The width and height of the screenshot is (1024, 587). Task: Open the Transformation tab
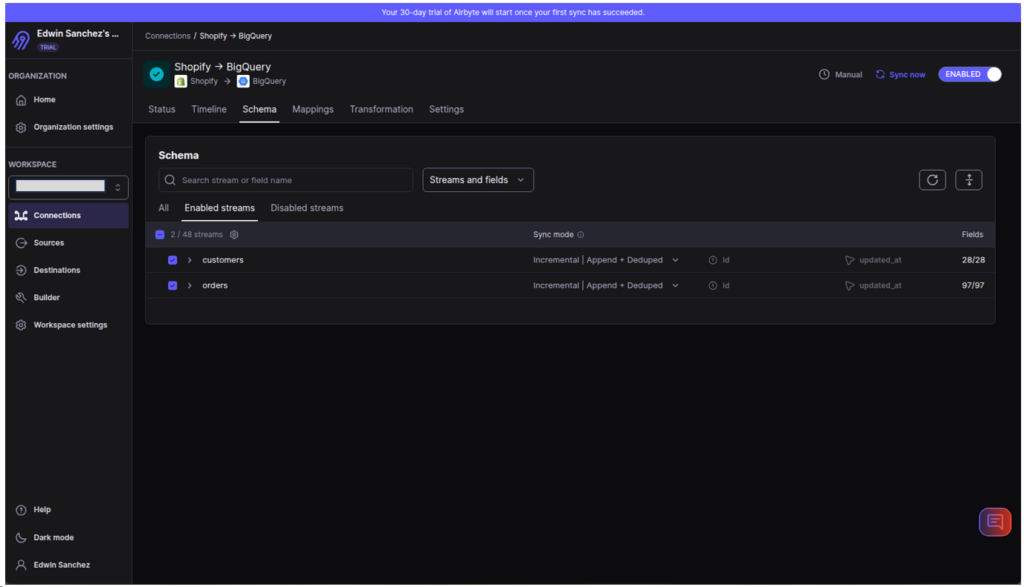(x=381, y=109)
